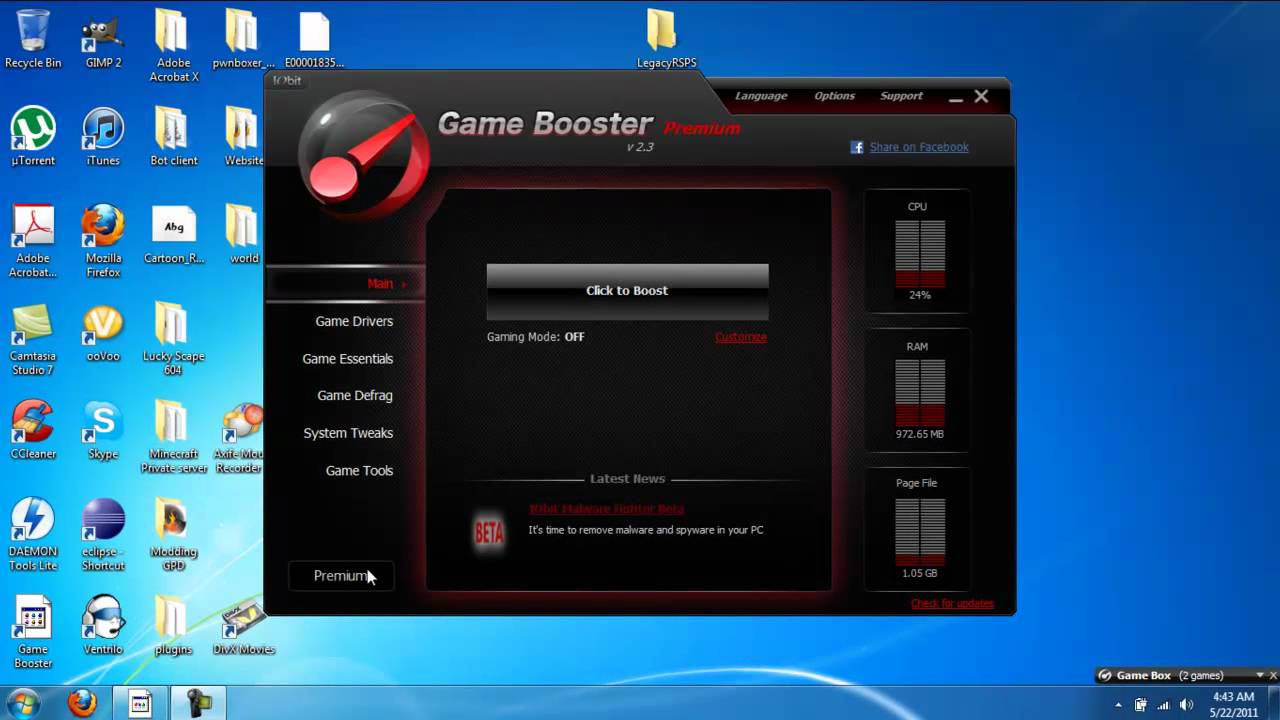Select the world folder on desktop

243,235
